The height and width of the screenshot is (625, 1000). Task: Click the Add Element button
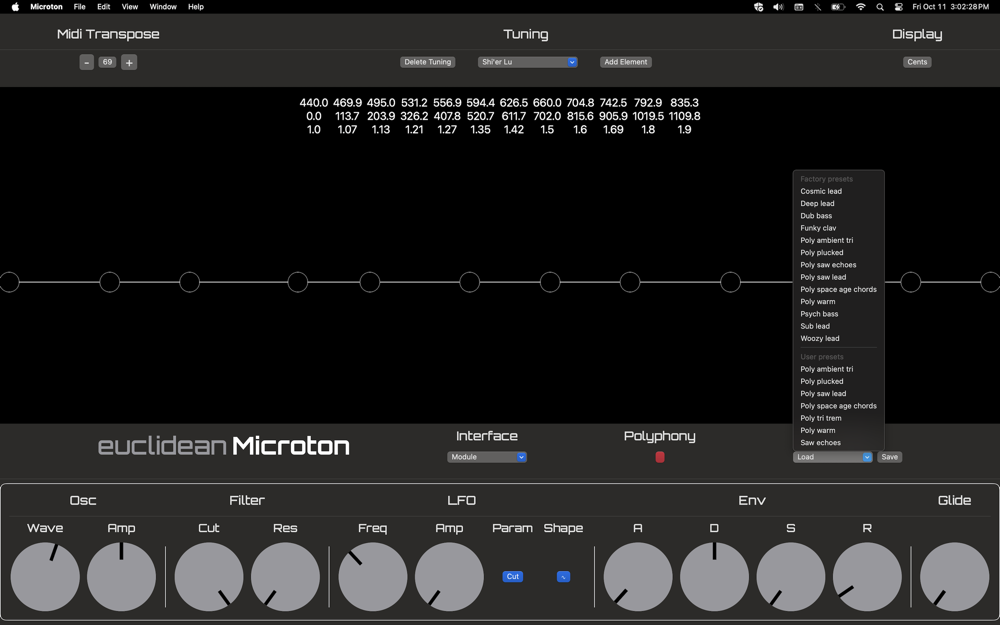click(x=626, y=62)
